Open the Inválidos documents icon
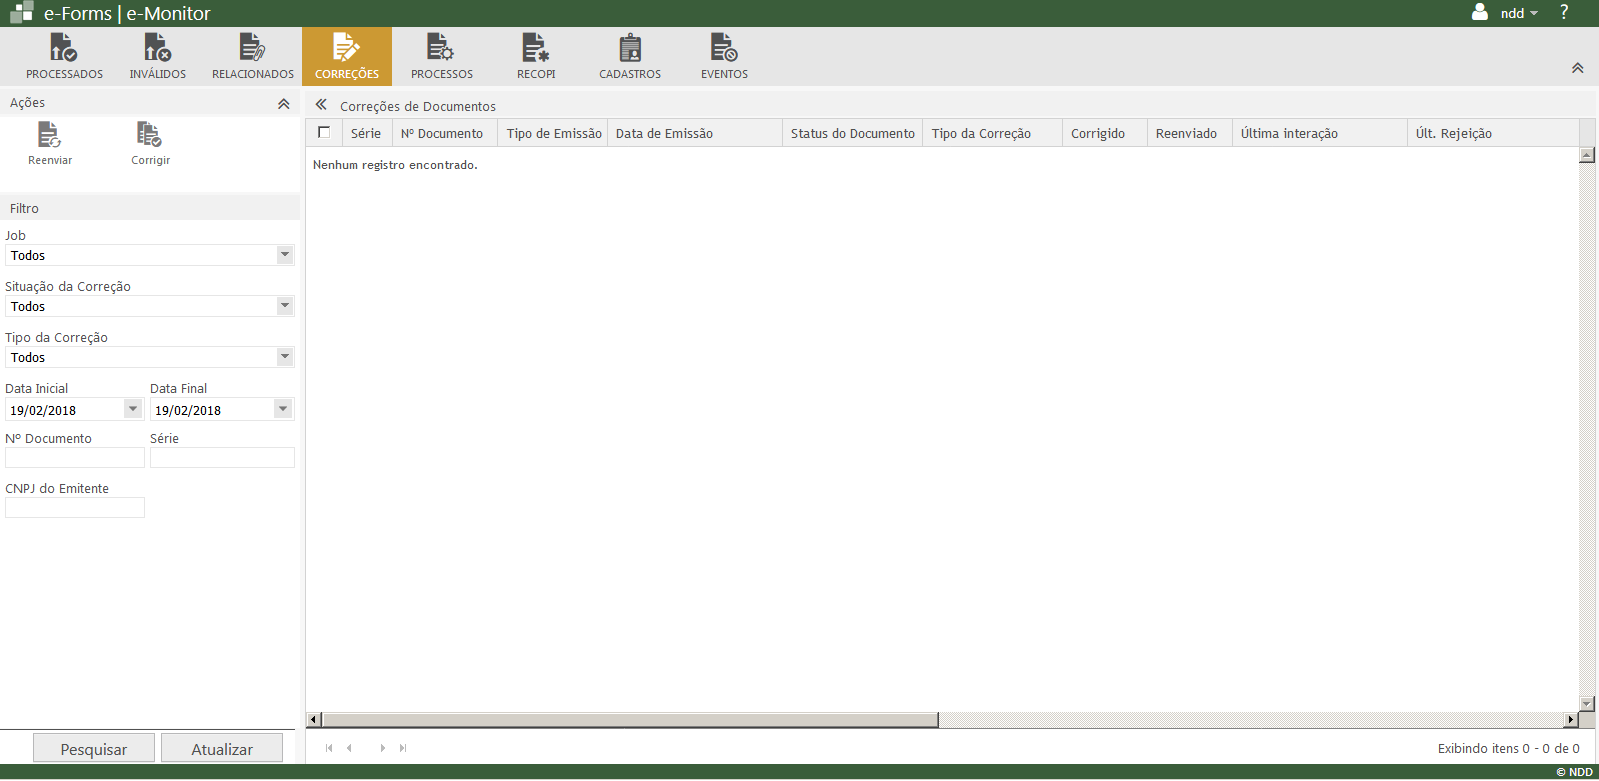The height and width of the screenshot is (781, 1599). 157,47
